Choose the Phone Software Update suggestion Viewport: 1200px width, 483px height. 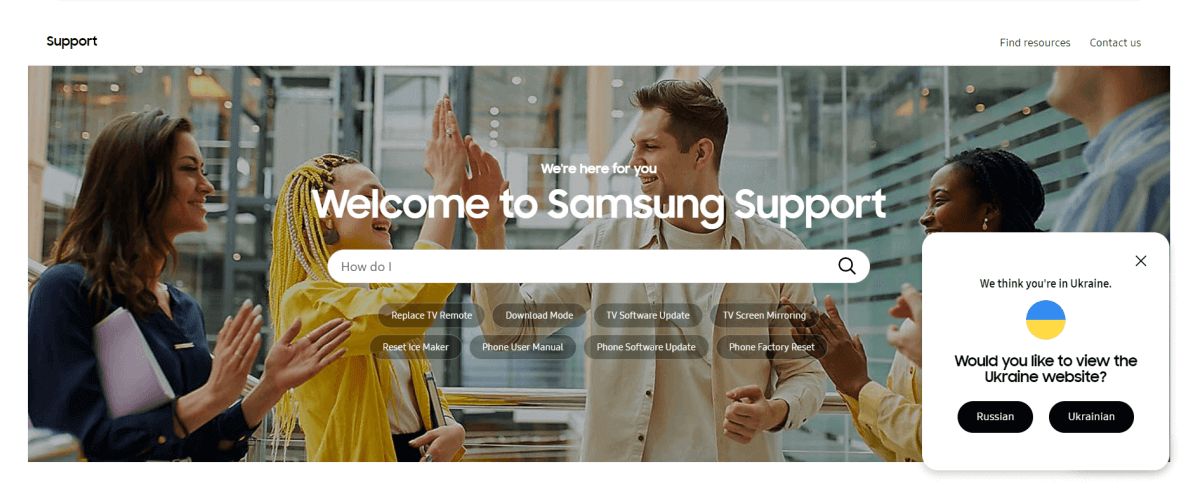coord(646,347)
